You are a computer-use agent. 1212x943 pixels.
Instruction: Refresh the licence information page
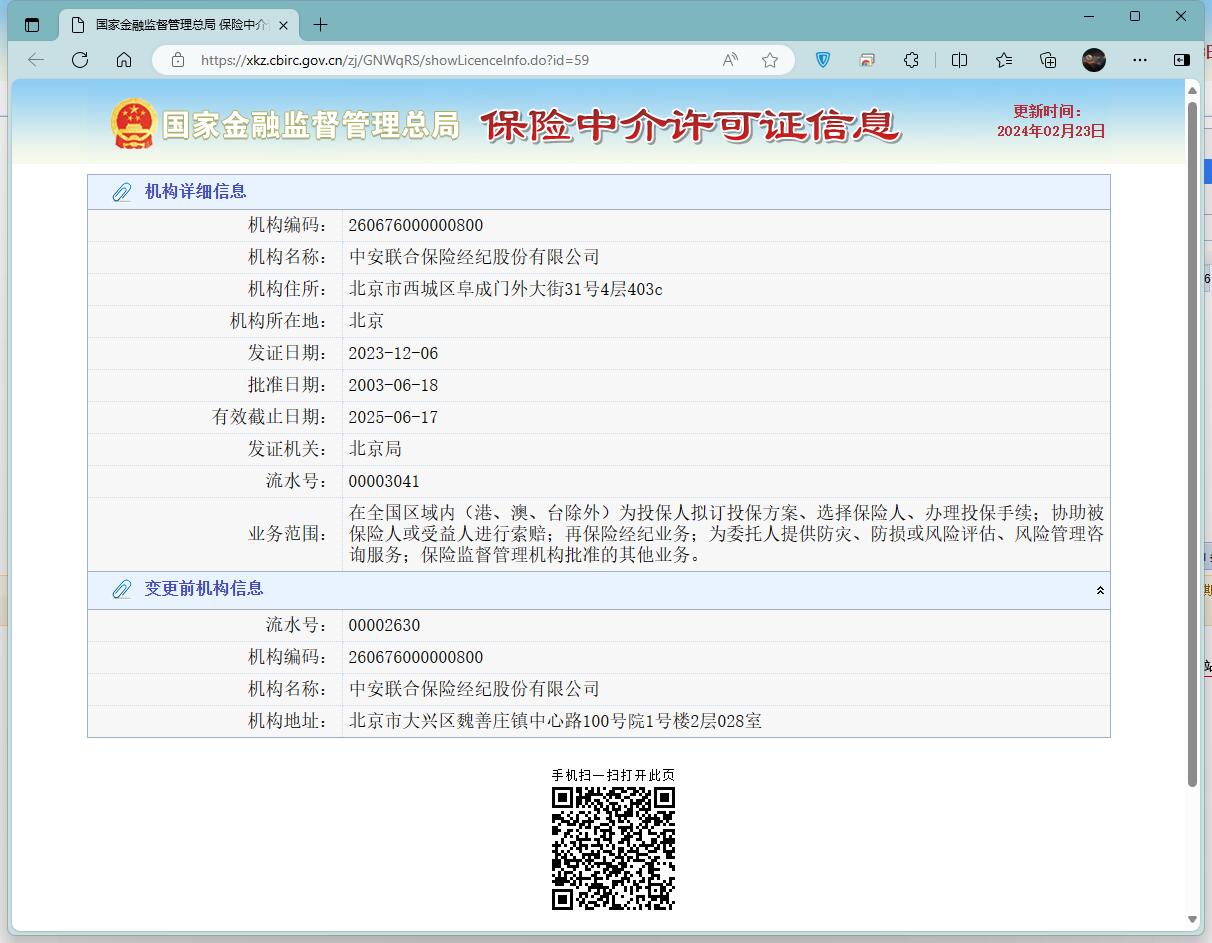pyautogui.click(x=80, y=60)
